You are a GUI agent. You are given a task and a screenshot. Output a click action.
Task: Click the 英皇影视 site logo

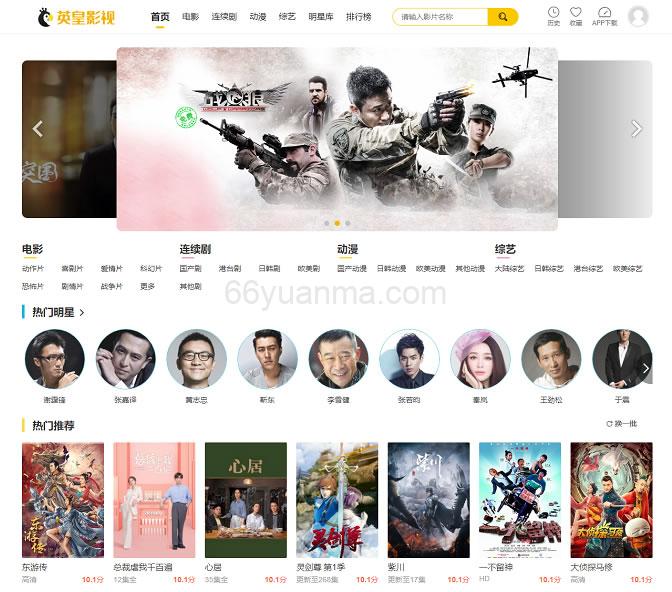76,17
